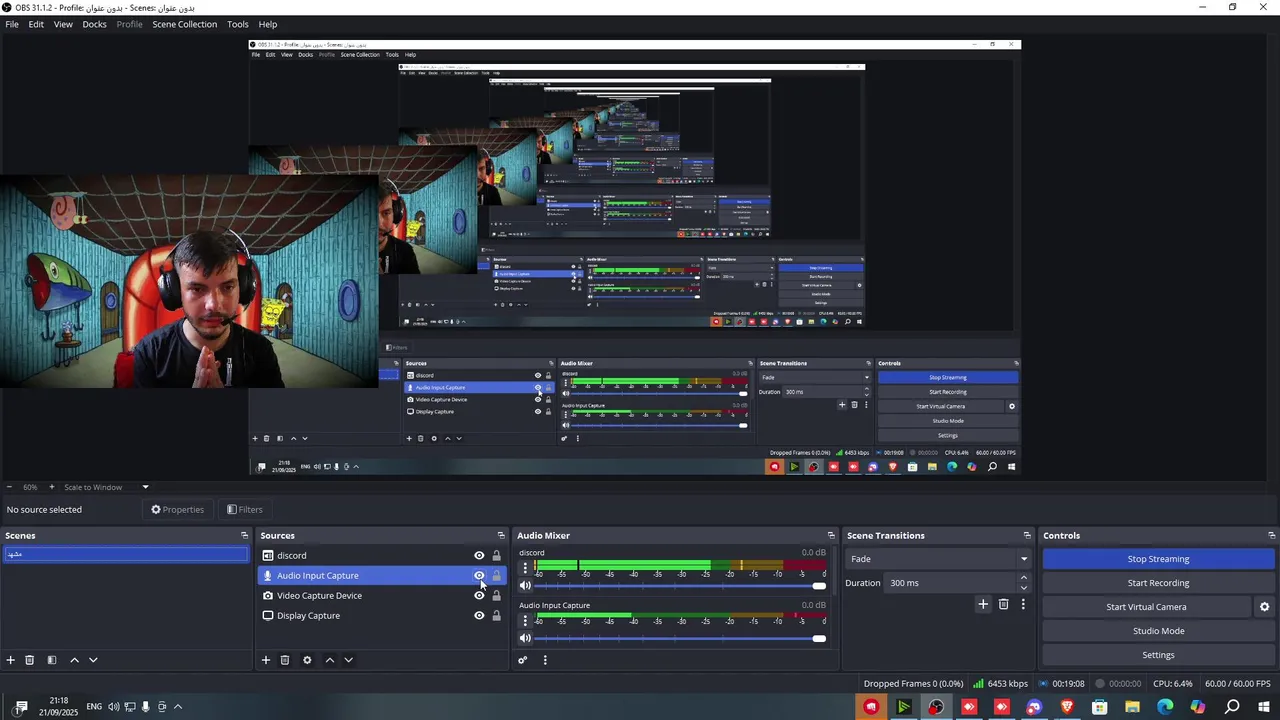Open Settings from Controls panel
Image resolution: width=1280 pixels, height=720 pixels.
pyautogui.click(x=1158, y=655)
